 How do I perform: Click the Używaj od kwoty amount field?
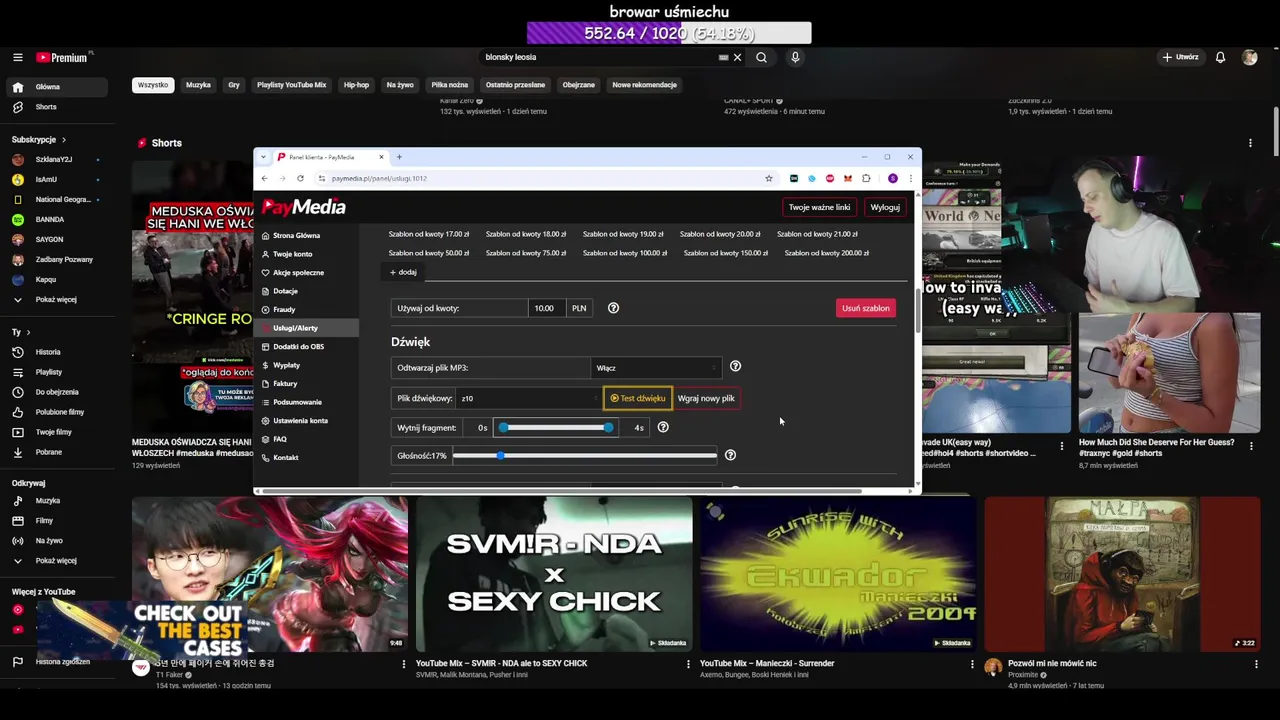547,308
